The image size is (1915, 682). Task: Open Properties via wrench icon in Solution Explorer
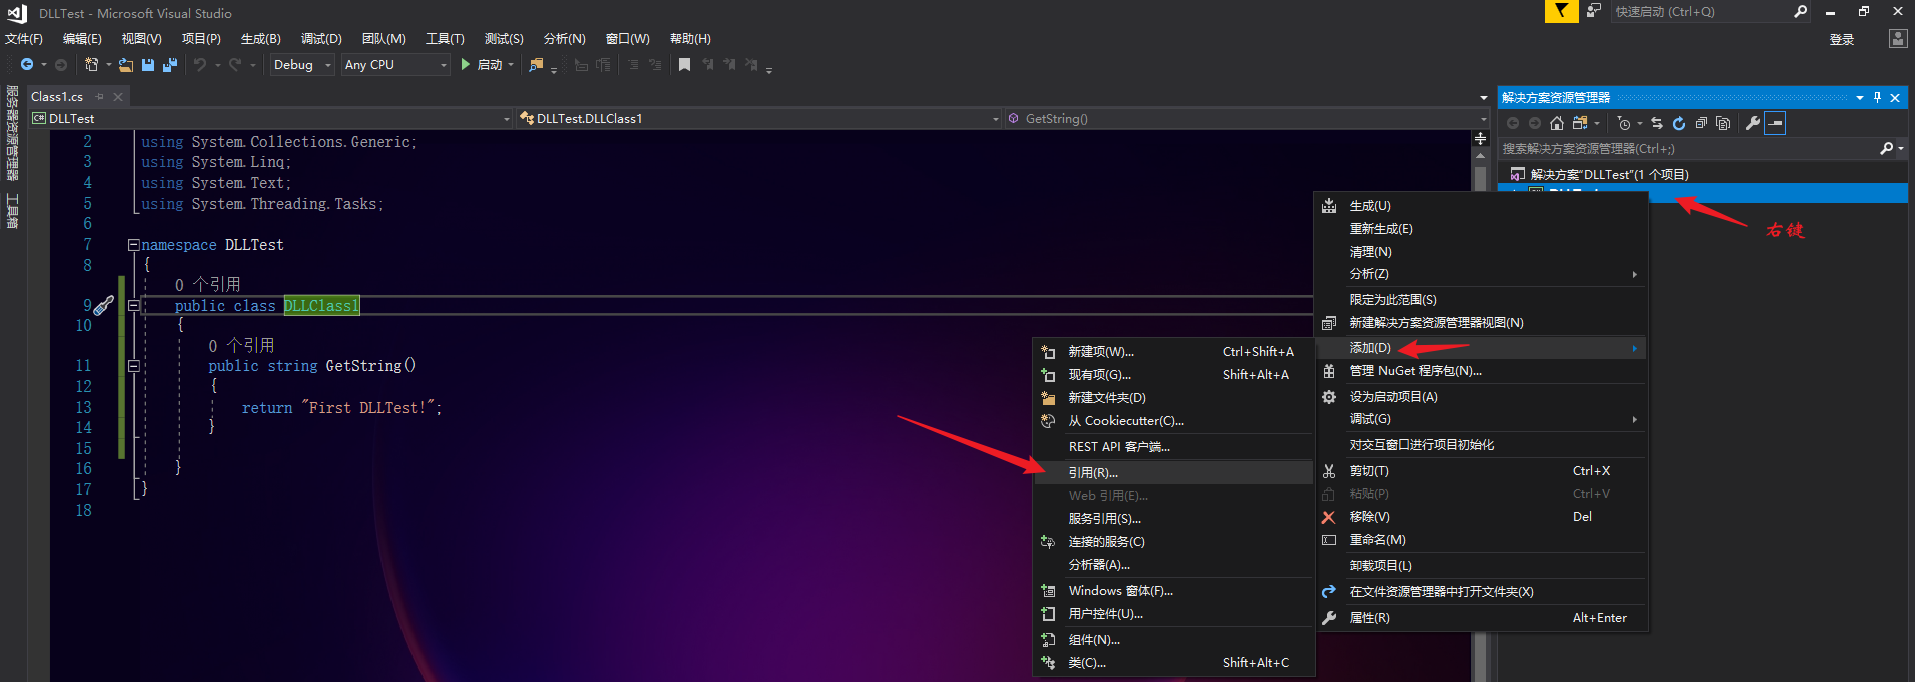click(x=1753, y=123)
